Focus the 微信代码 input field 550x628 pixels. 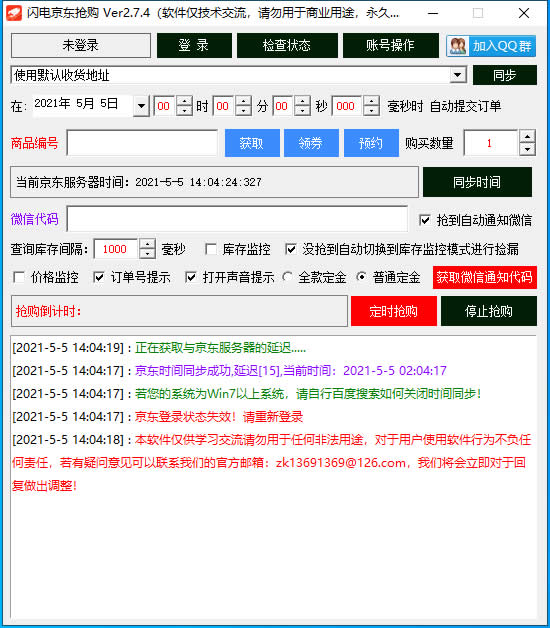(237, 219)
